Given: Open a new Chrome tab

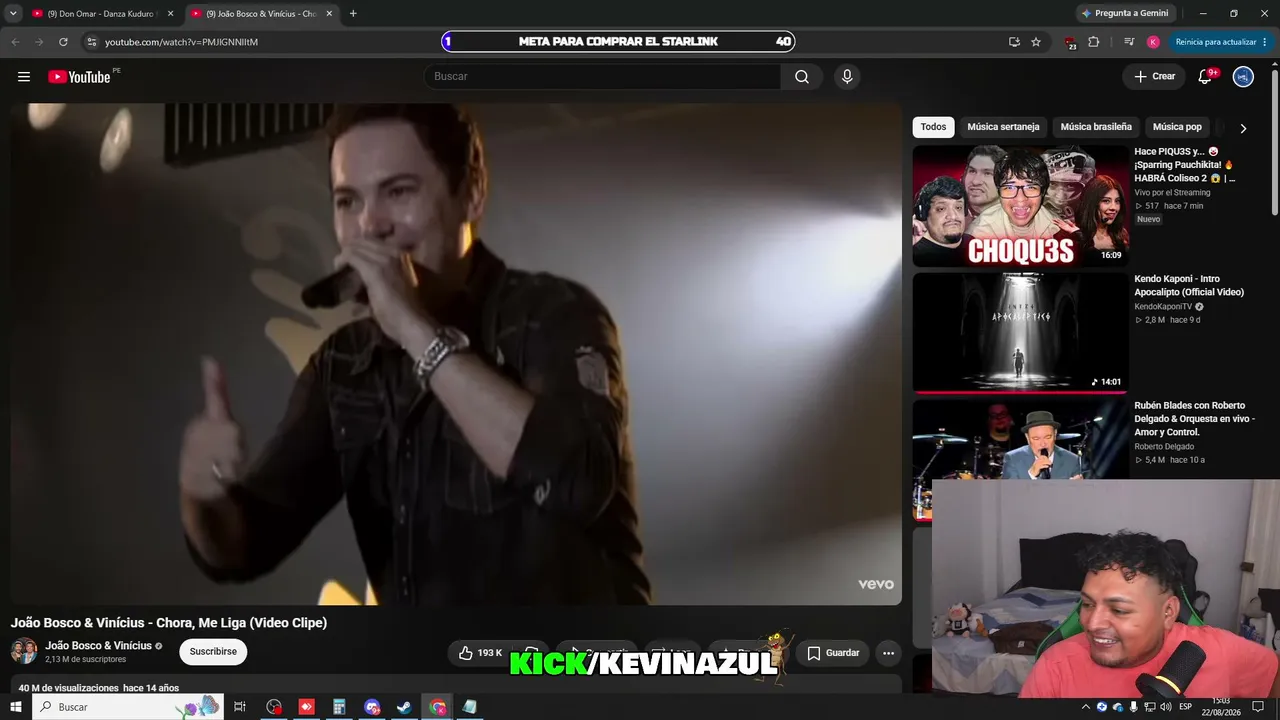Looking at the screenshot, I should click(x=353, y=14).
